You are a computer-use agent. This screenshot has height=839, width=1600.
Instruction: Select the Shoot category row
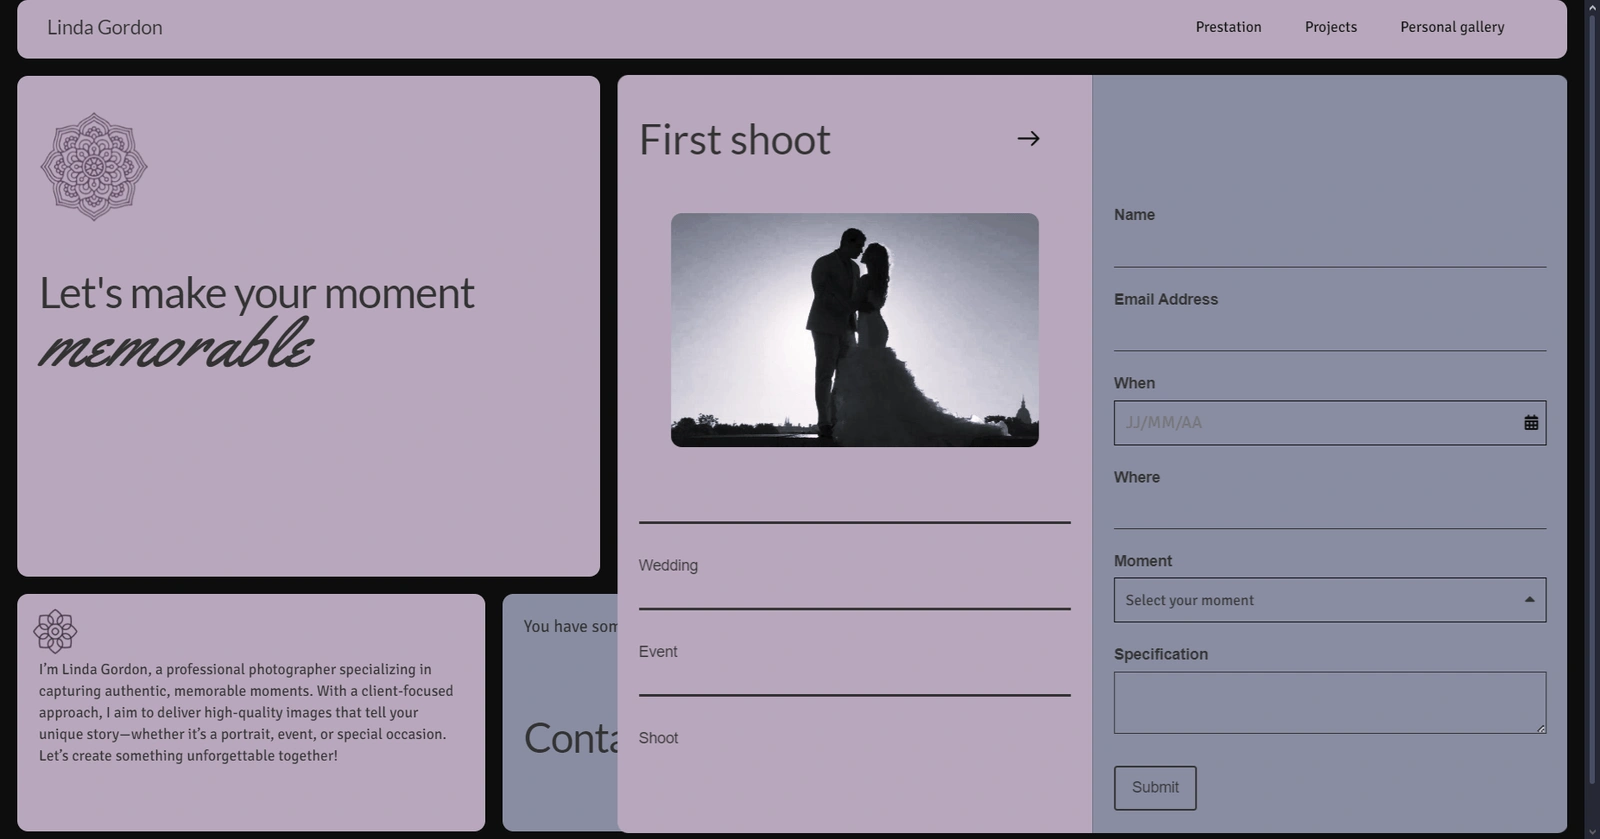click(855, 738)
